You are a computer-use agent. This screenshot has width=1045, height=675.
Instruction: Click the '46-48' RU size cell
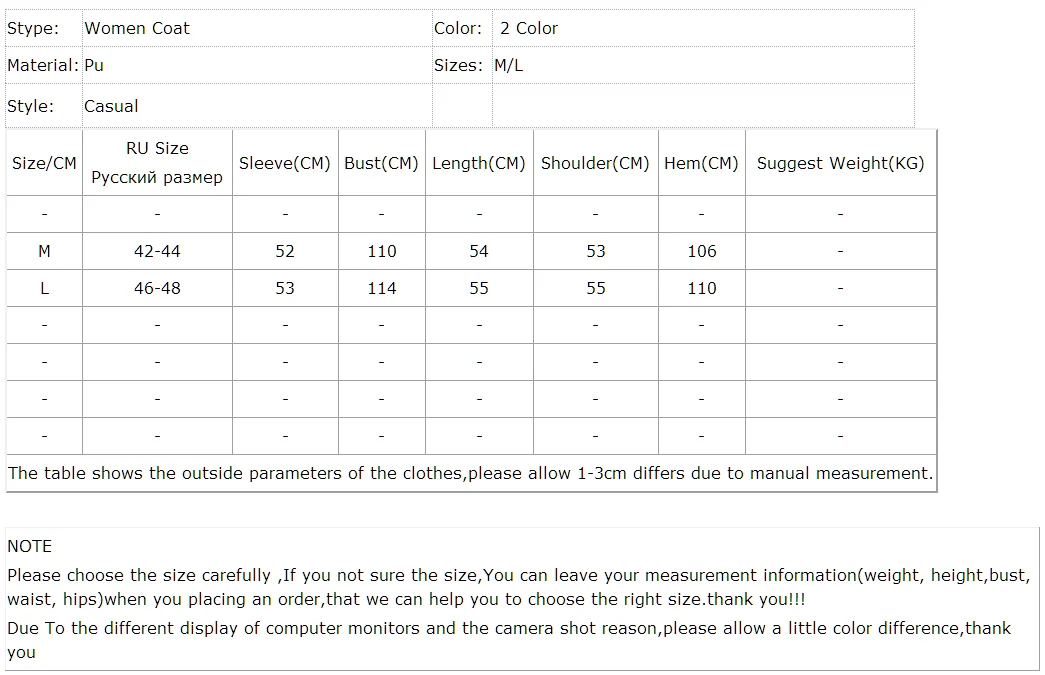(158, 288)
